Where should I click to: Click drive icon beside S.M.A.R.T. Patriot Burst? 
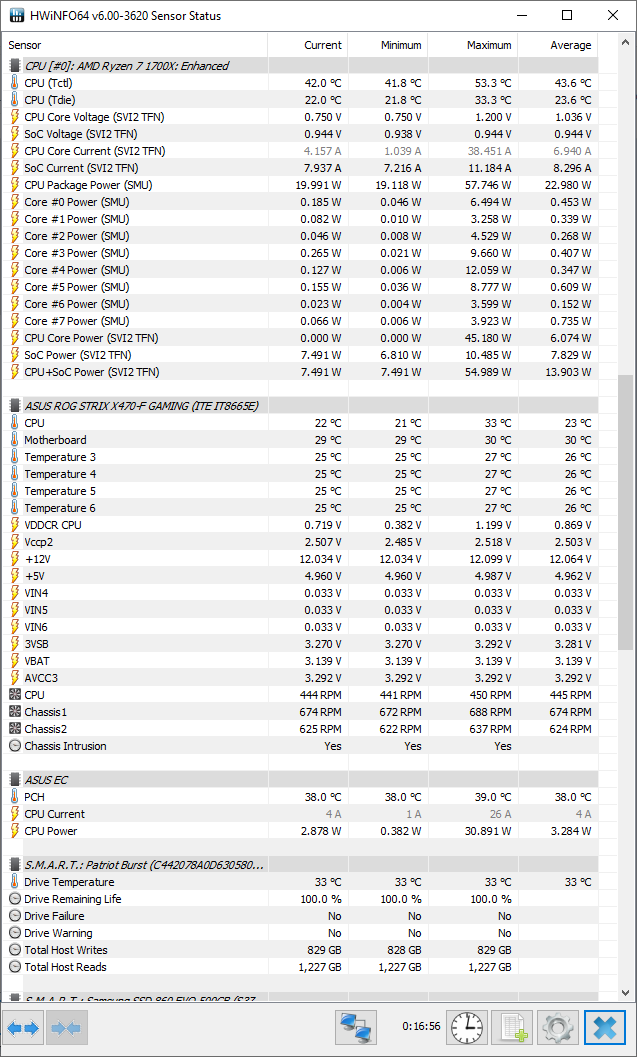(x=14, y=865)
